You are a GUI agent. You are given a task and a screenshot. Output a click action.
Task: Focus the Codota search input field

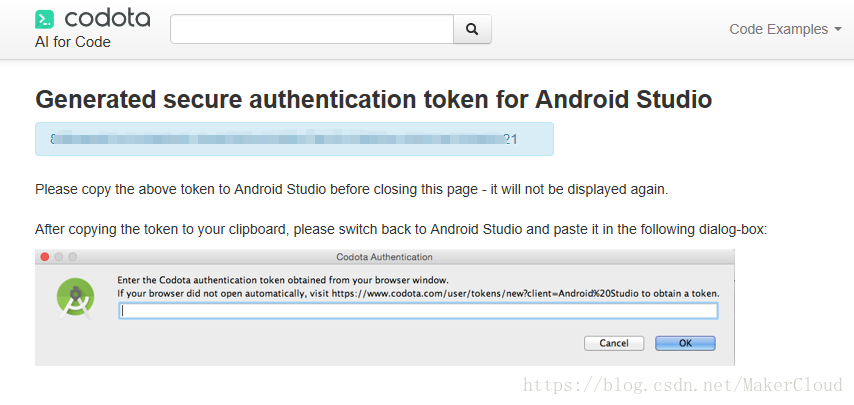tap(312, 29)
